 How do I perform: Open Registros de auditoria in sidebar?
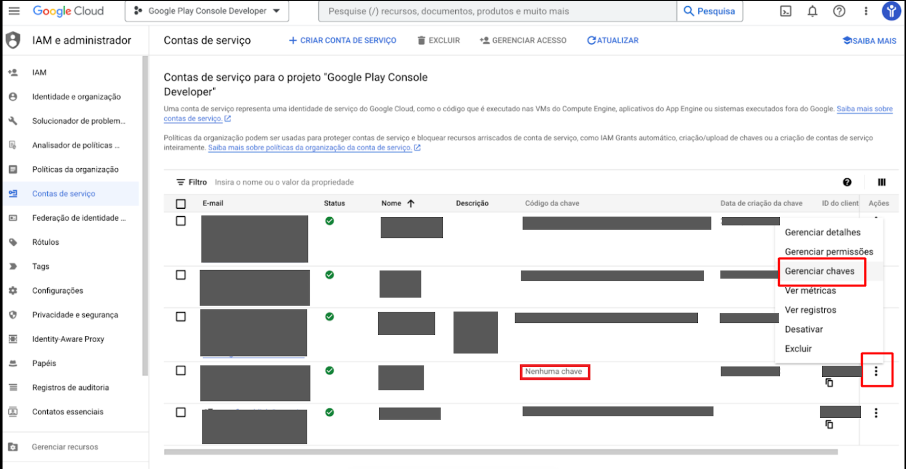click(x=69, y=388)
